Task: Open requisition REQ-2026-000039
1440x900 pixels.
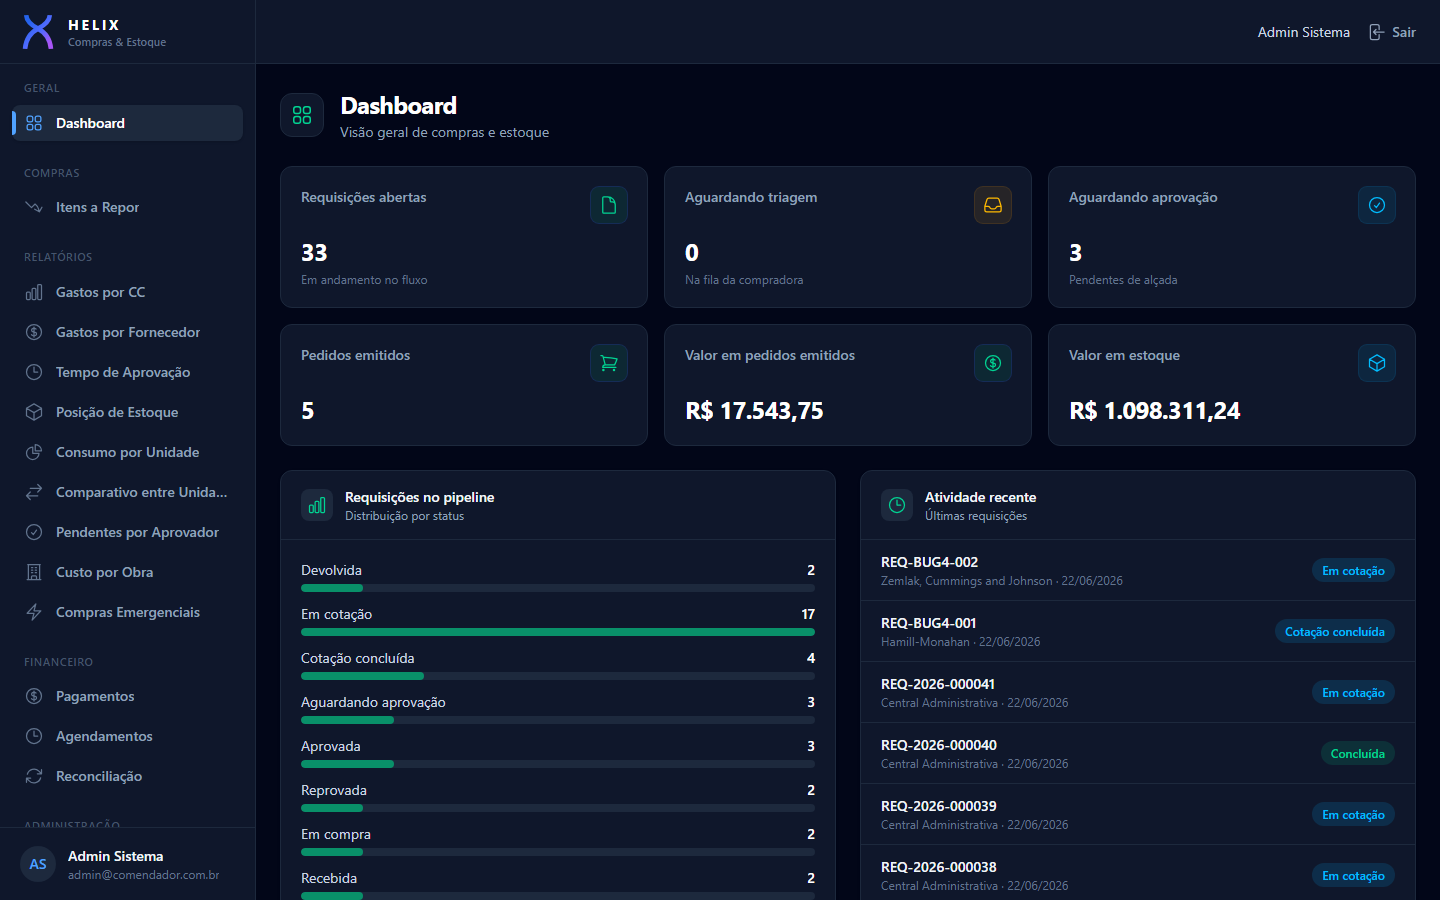Action: click(x=1138, y=814)
